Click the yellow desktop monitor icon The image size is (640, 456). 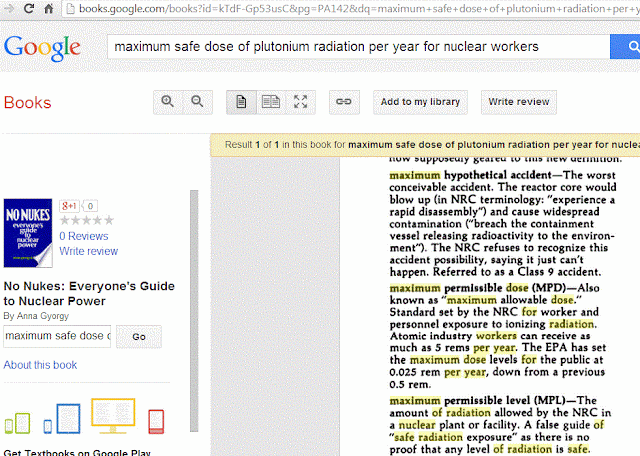[113, 416]
